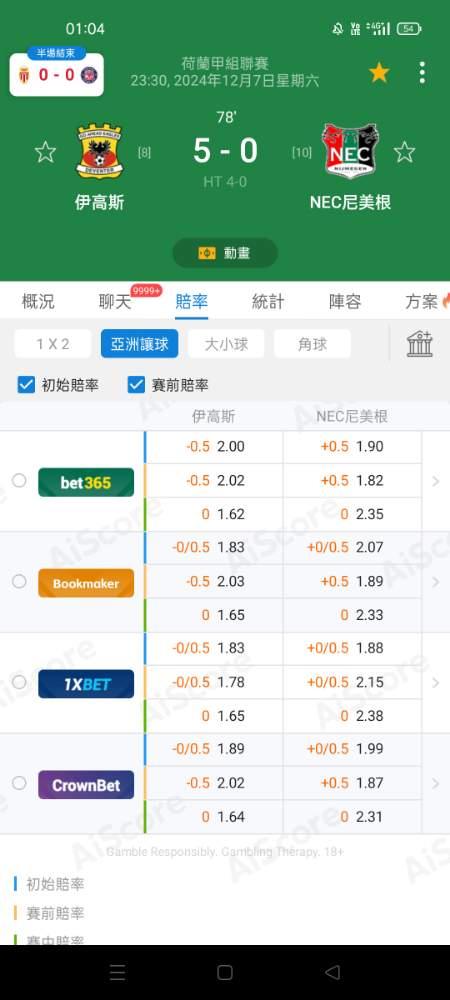
Task: Tap the muted notification bell icon
Action: coord(338,29)
